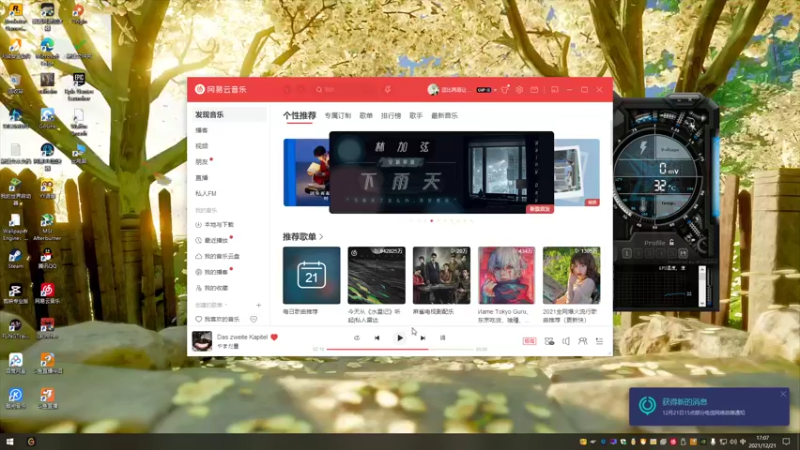This screenshot has height=450, width=800.
Task: Select 发现音乐 in the sidebar
Action: 227,115
